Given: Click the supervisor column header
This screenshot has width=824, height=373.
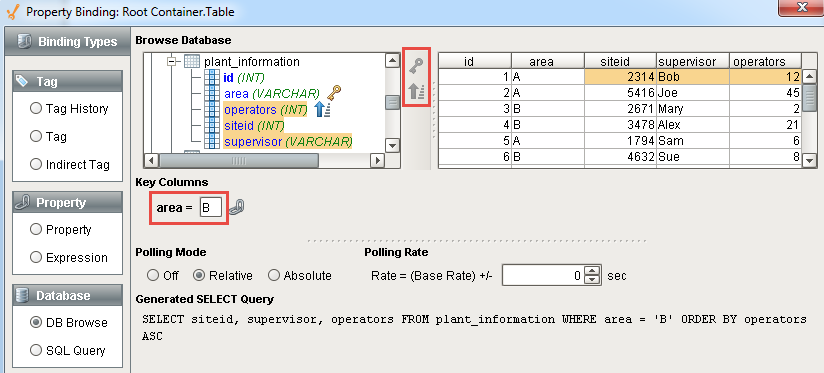Looking at the screenshot, I should pyautogui.click(x=693, y=61).
